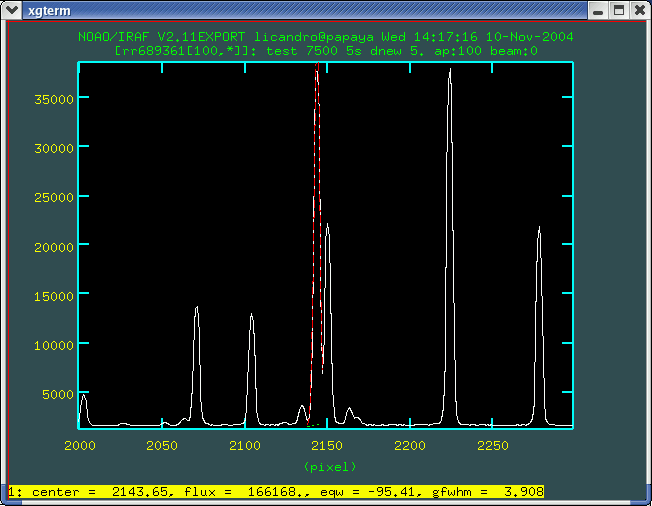Close the xgterm window

tap(638, 10)
